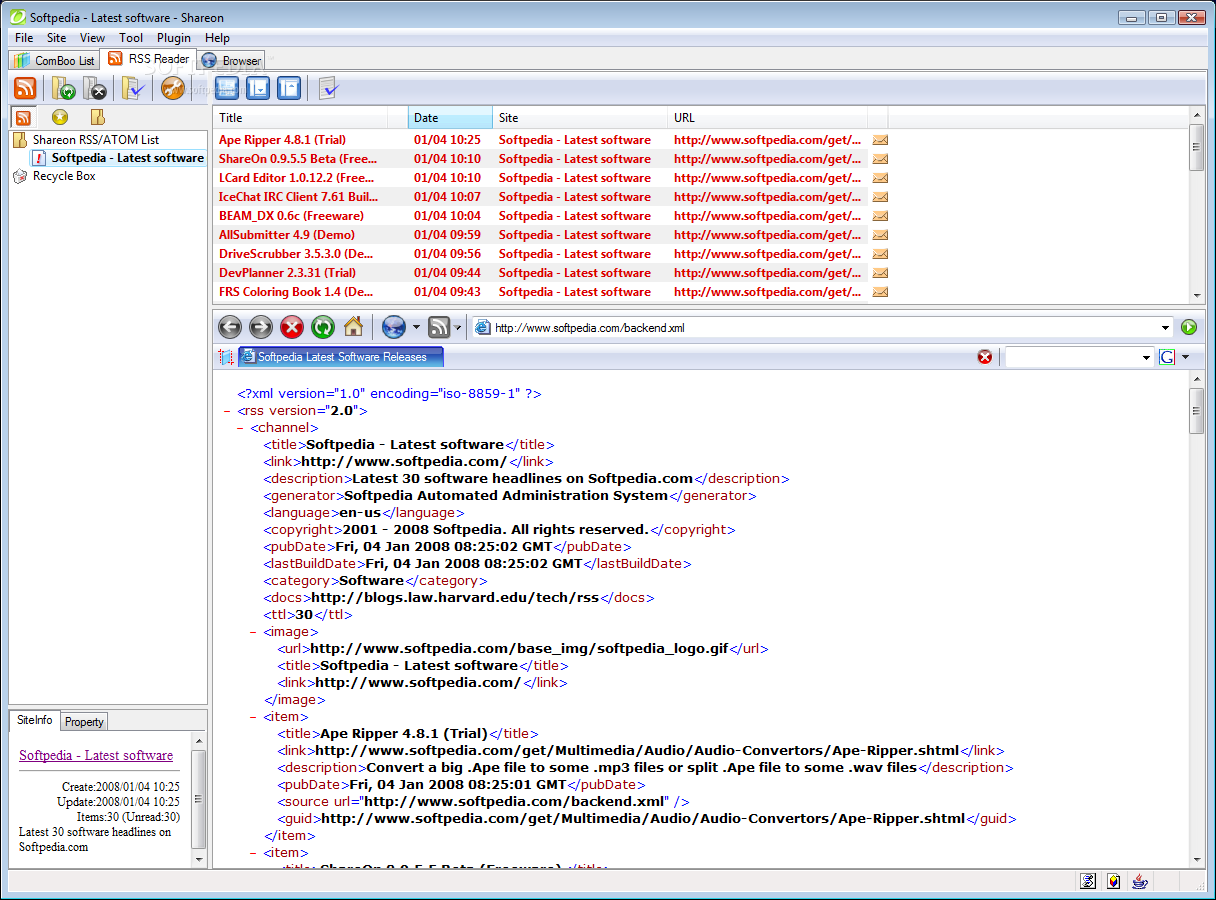This screenshot has height=900, width=1216.
Task: Open the File menu
Action: click(x=24, y=38)
